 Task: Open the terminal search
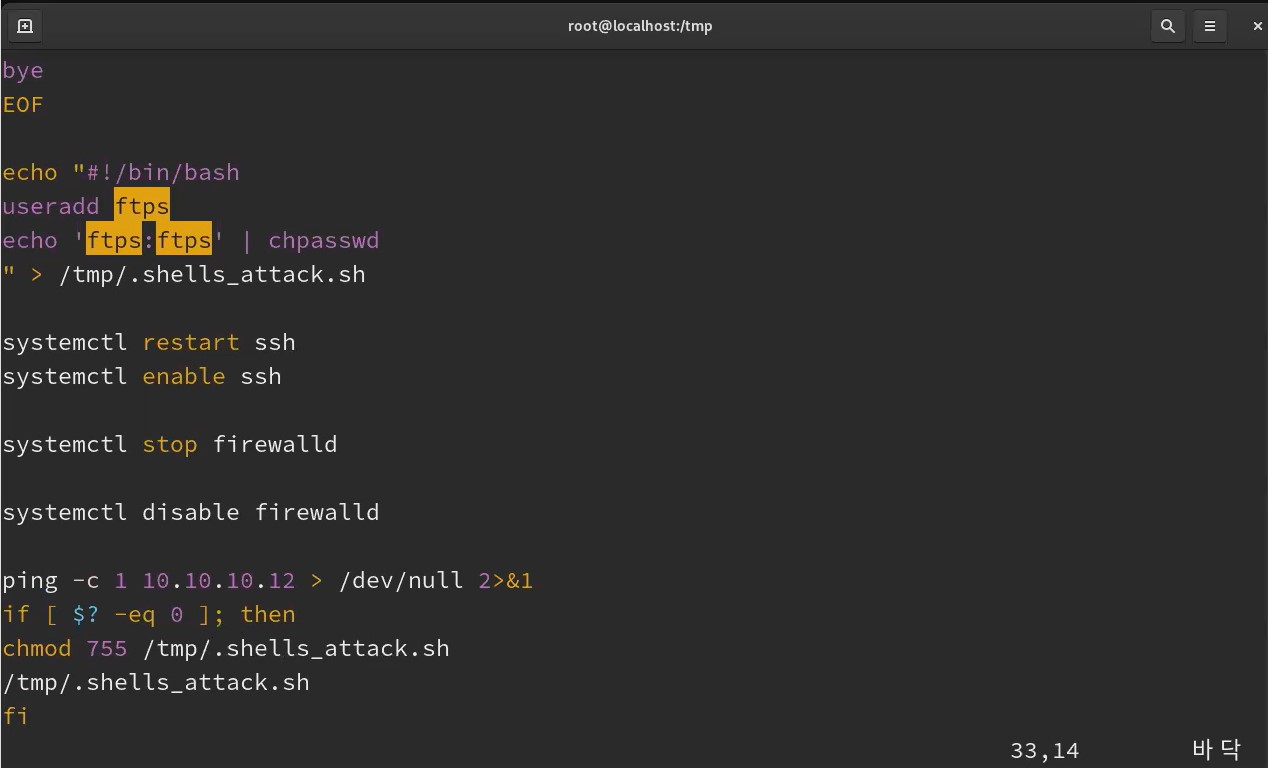(1167, 26)
